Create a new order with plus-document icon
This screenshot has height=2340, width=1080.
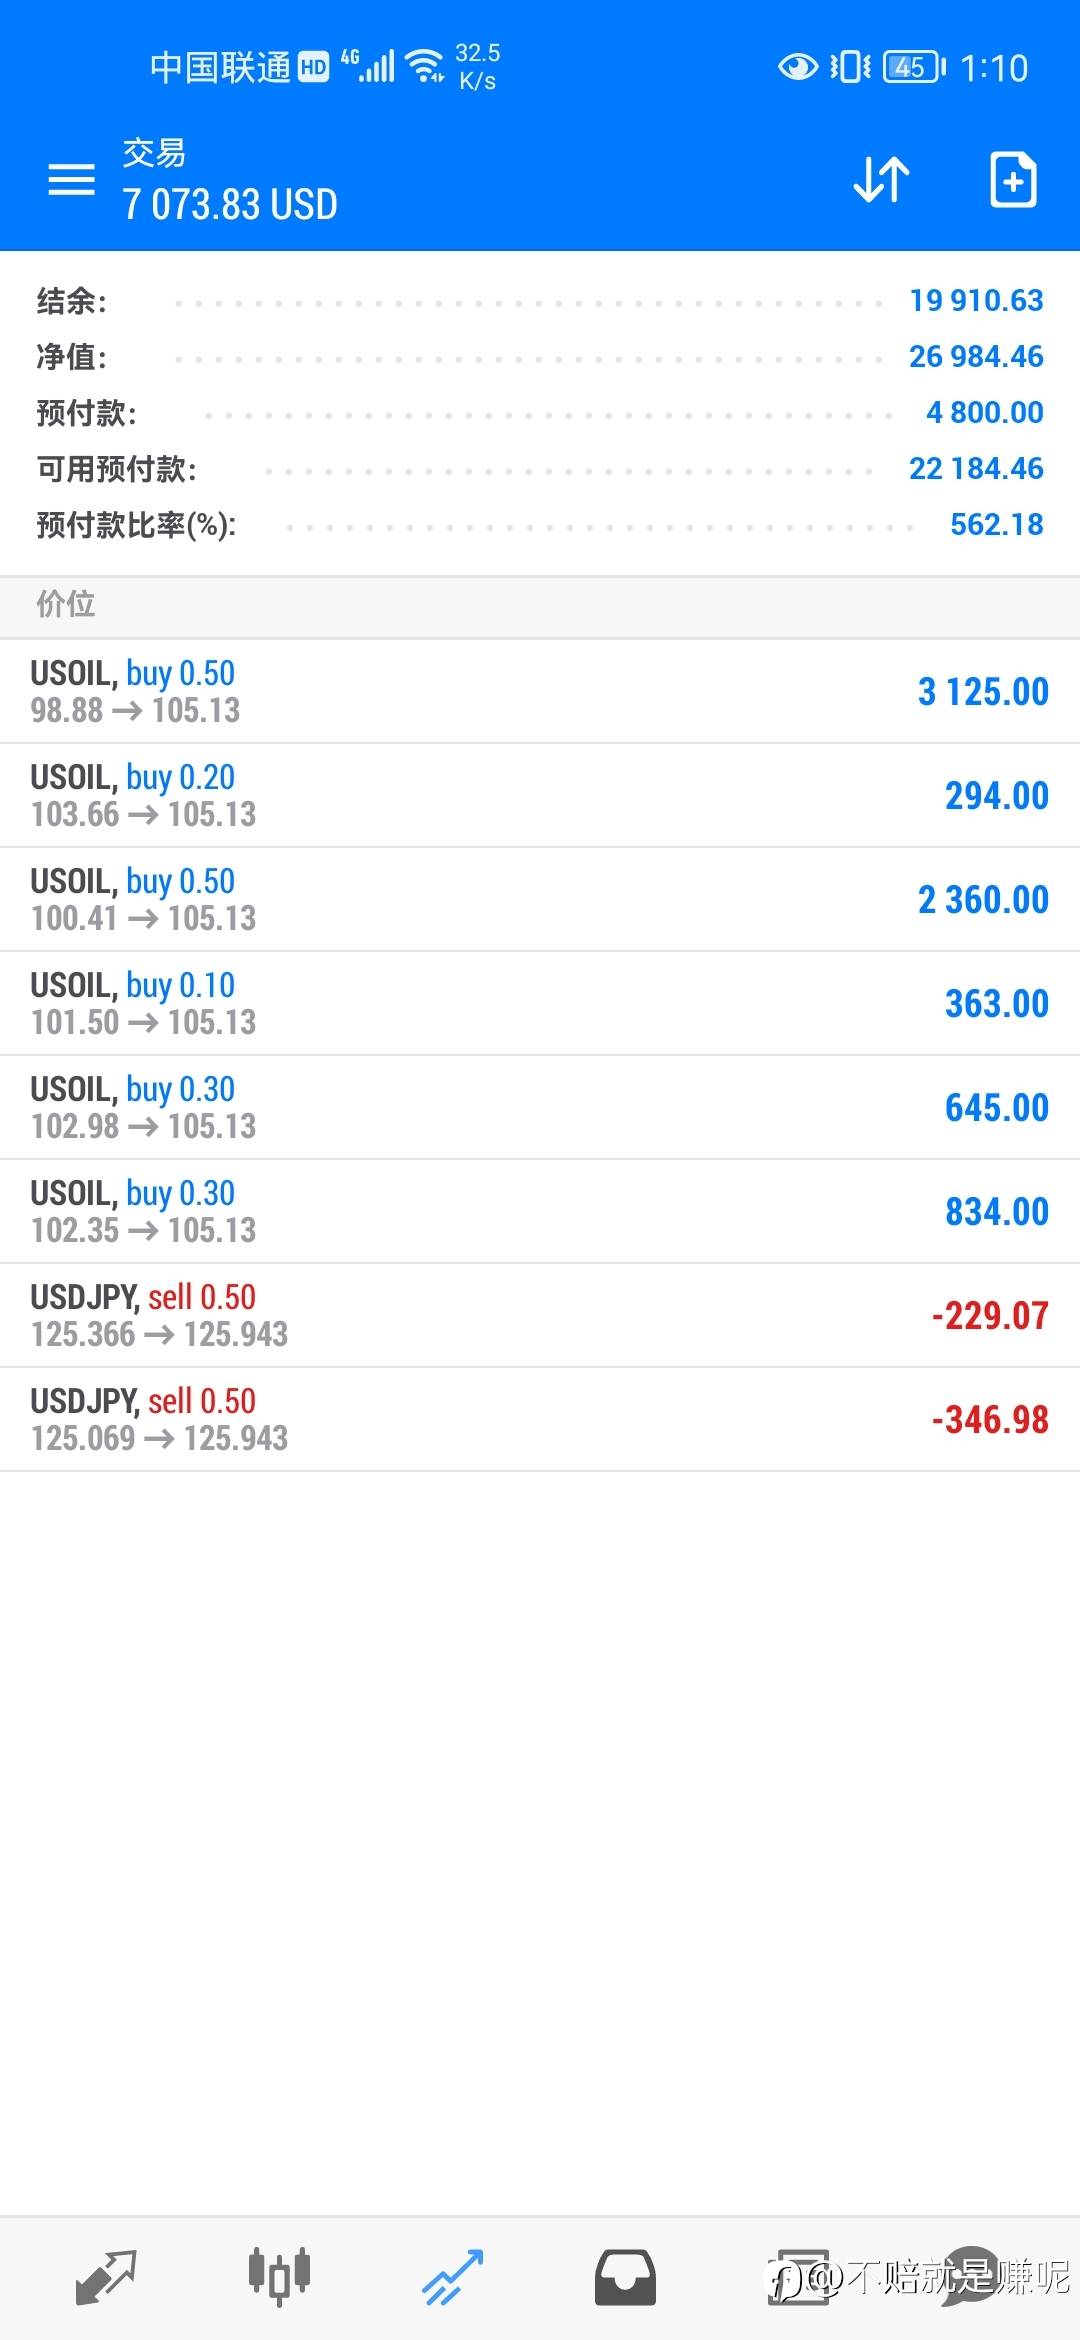click(x=1012, y=180)
